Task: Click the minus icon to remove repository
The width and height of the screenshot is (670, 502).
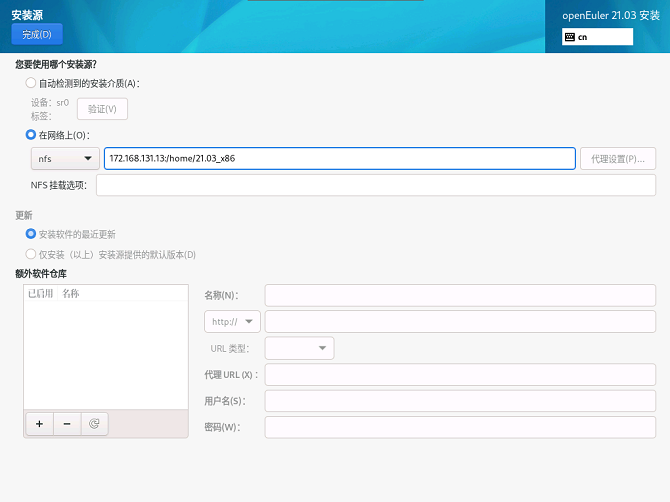Action: 67,423
